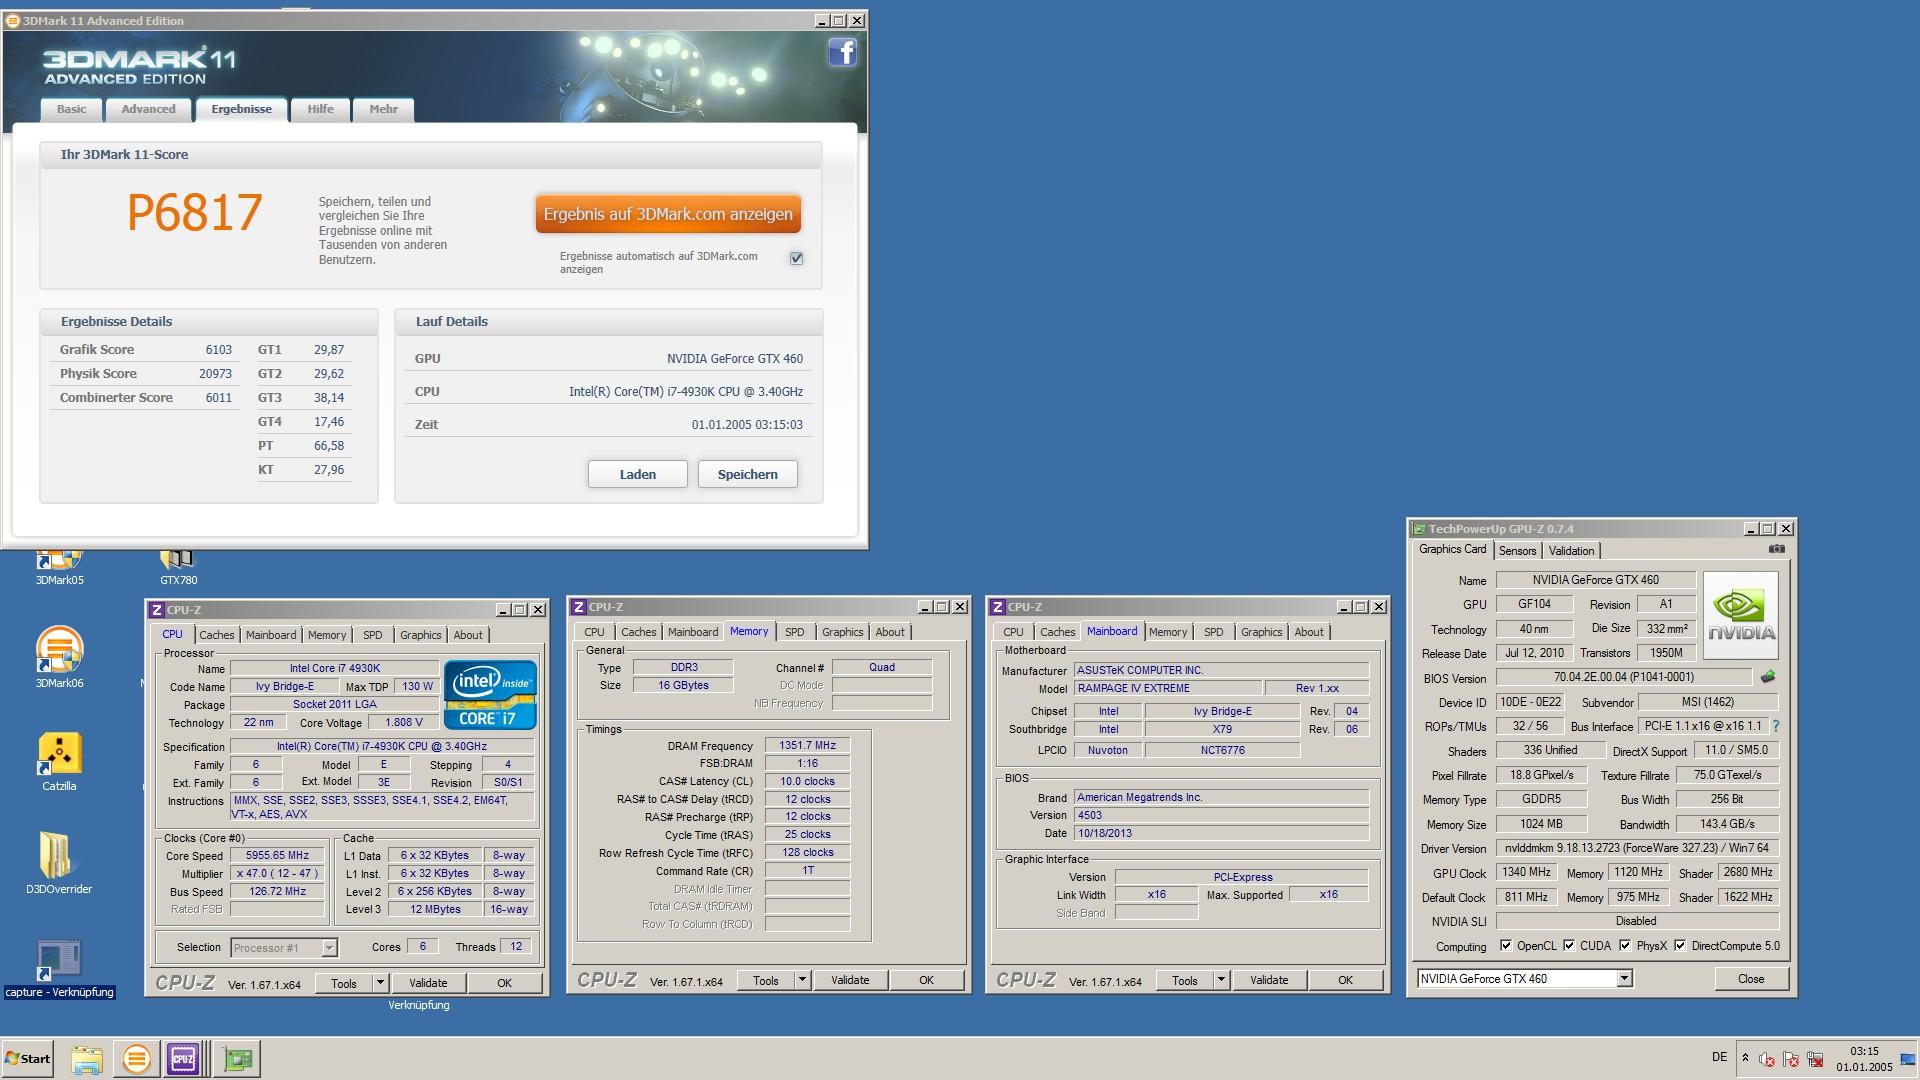Click the GPU-Z screenshot camera icon
The image size is (1920, 1080).
pyautogui.click(x=1776, y=549)
